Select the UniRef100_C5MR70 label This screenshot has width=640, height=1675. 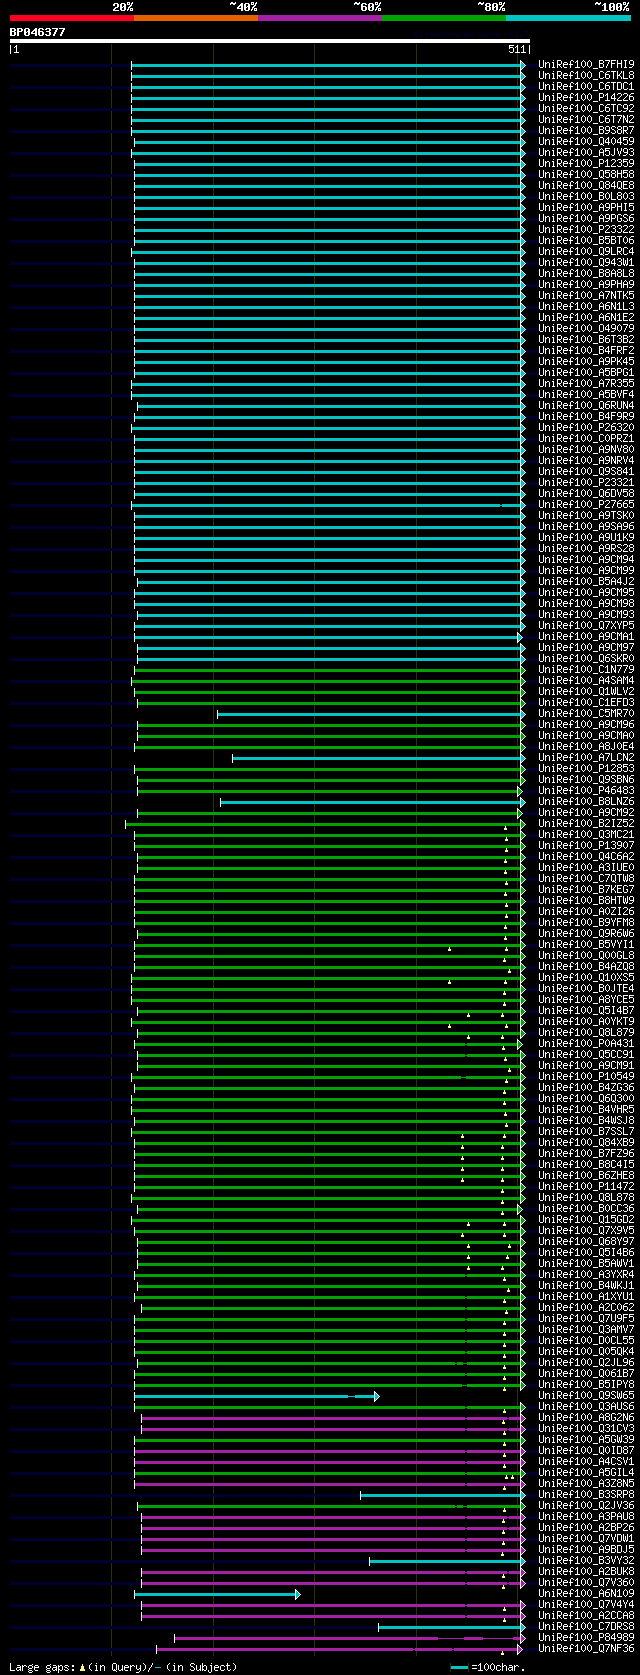(586, 713)
